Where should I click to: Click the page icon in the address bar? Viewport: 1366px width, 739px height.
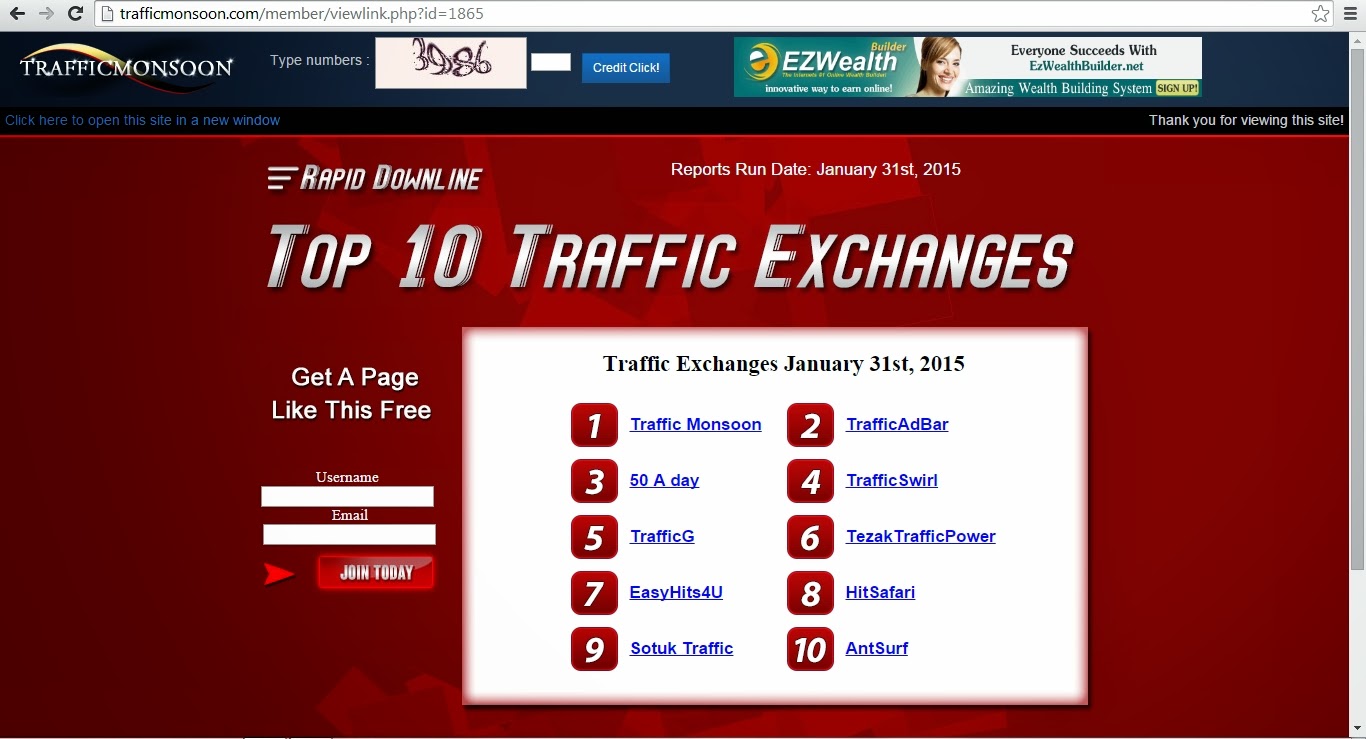point(108,14)
